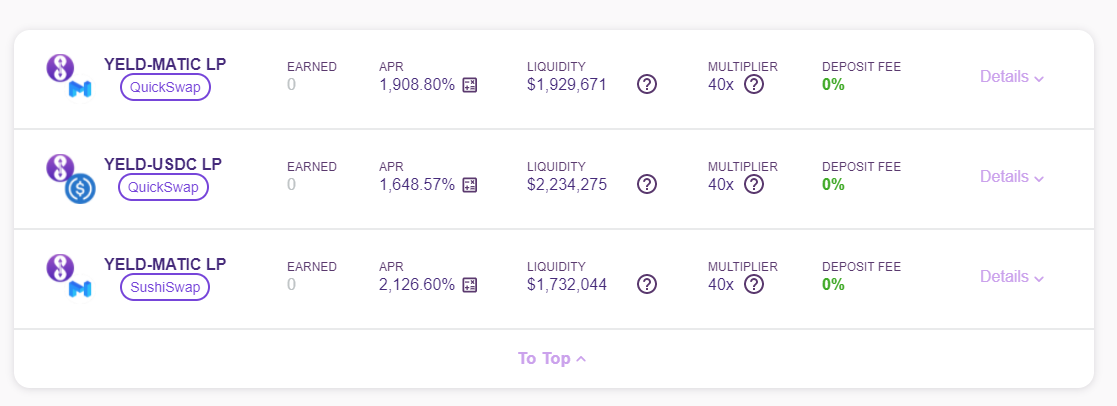
Task: Click the first YELD-MATIC LP token pair icon
Action: click(69, 77)
